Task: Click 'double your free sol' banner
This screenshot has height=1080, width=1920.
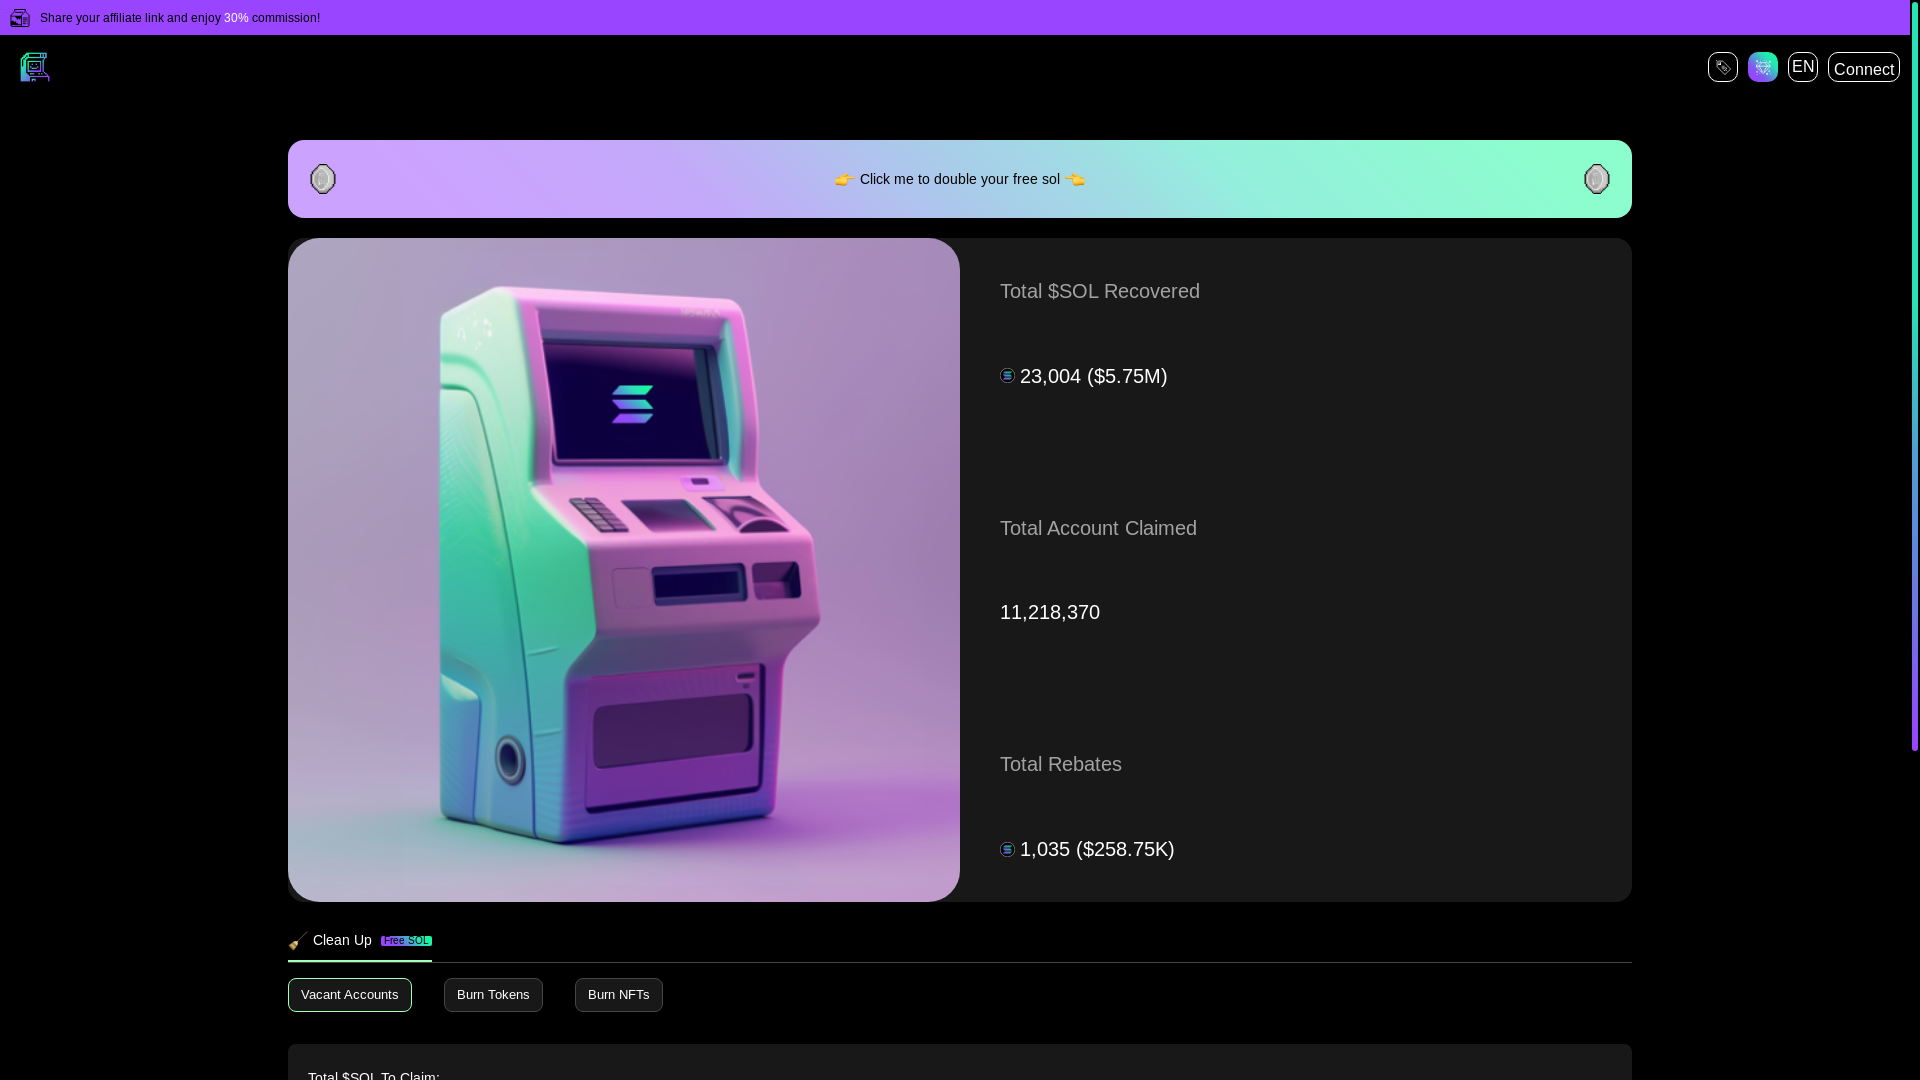Action: click(x=960, y=179)
